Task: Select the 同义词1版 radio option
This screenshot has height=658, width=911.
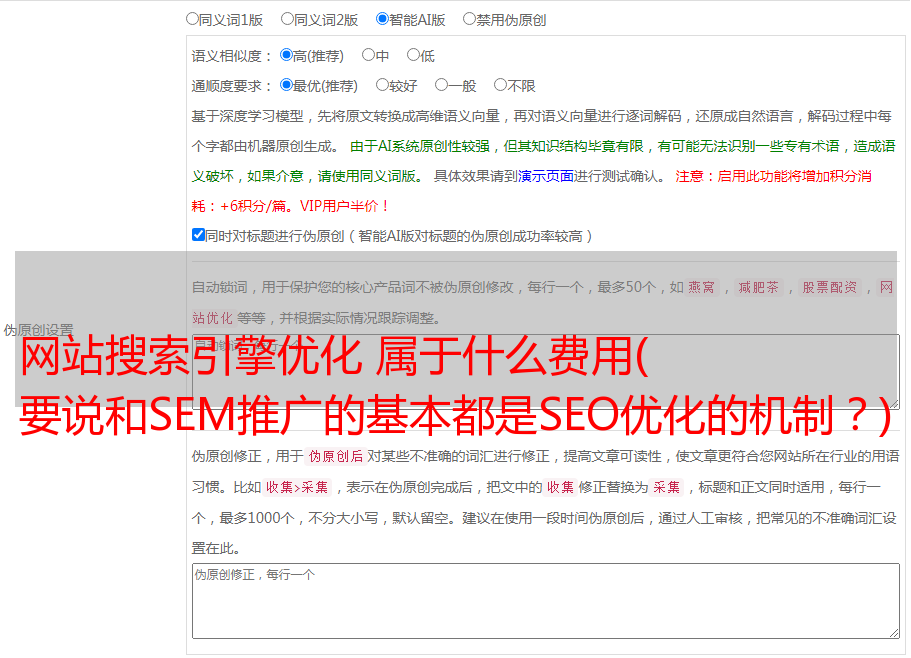Action: pos(192,19)
